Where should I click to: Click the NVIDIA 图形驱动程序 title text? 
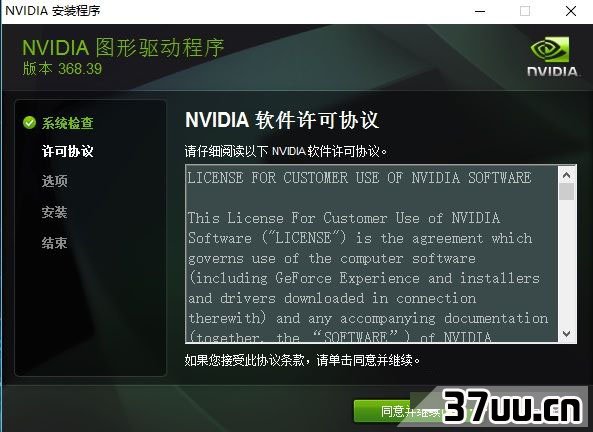tap(123, 48)
